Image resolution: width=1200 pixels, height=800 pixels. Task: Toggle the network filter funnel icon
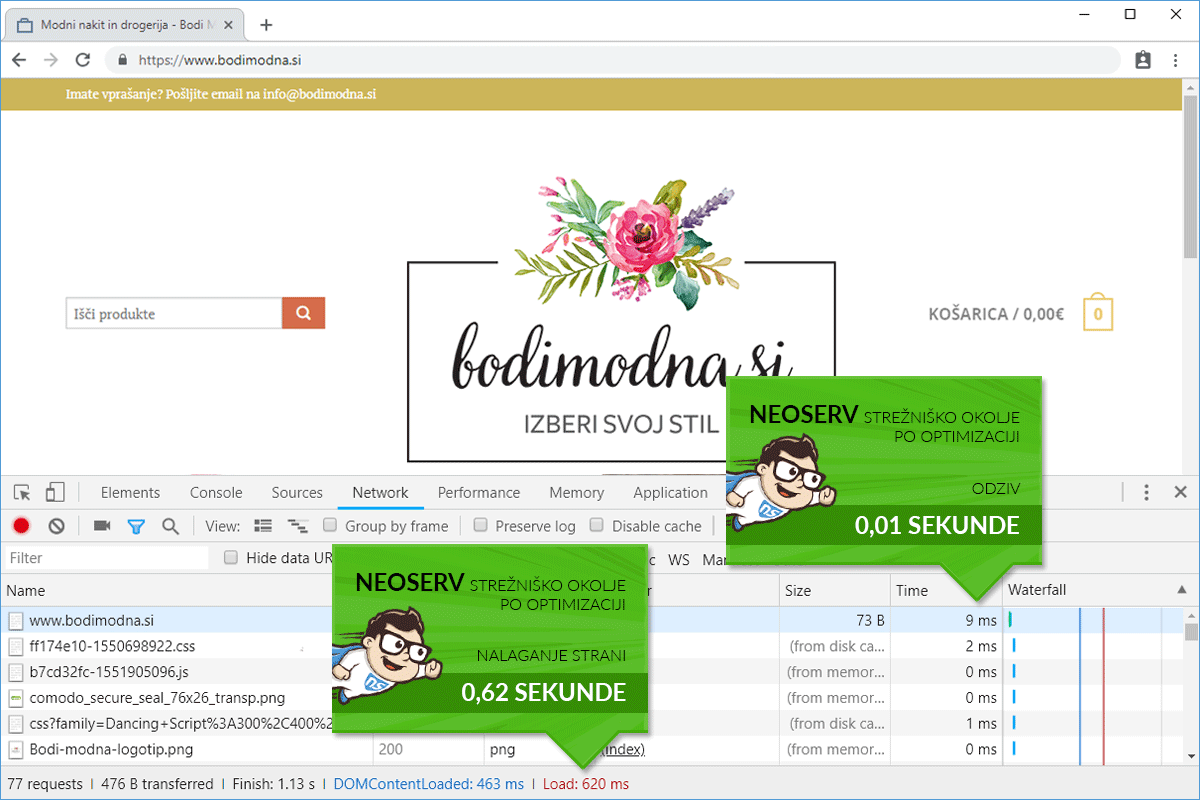(136, 526)
